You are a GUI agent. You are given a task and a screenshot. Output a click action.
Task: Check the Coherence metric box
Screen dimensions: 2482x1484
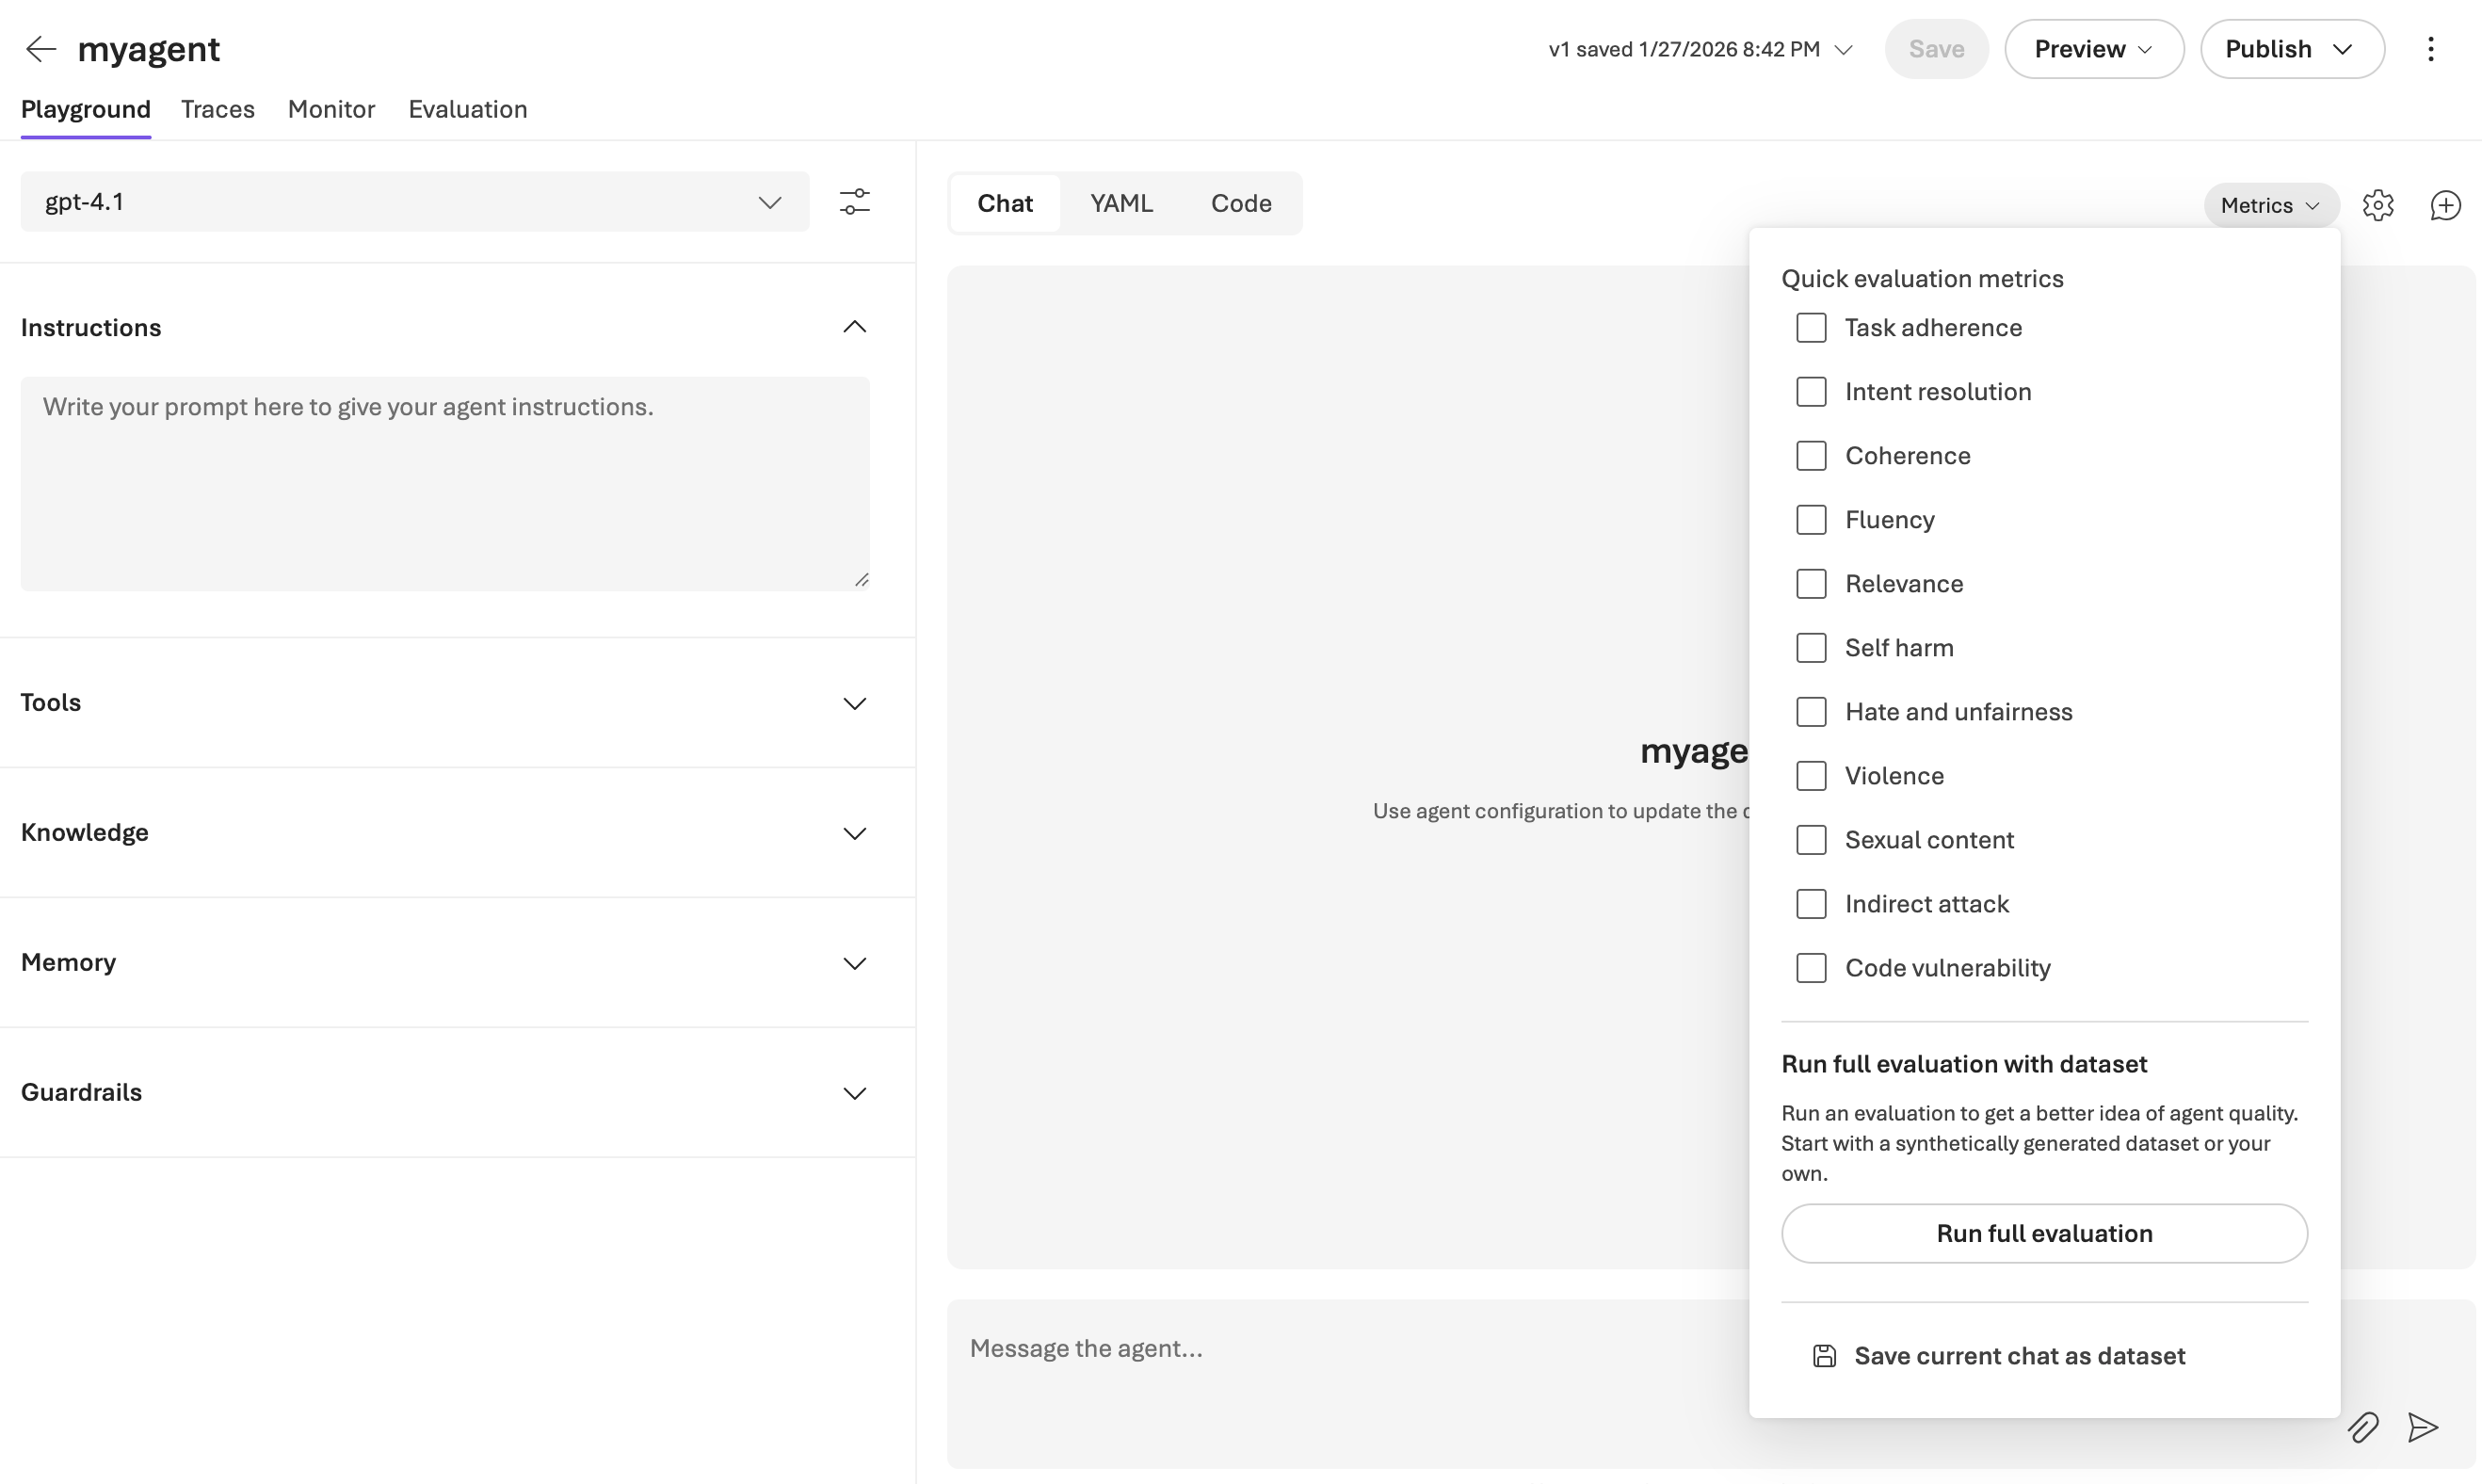(1811, 456)
